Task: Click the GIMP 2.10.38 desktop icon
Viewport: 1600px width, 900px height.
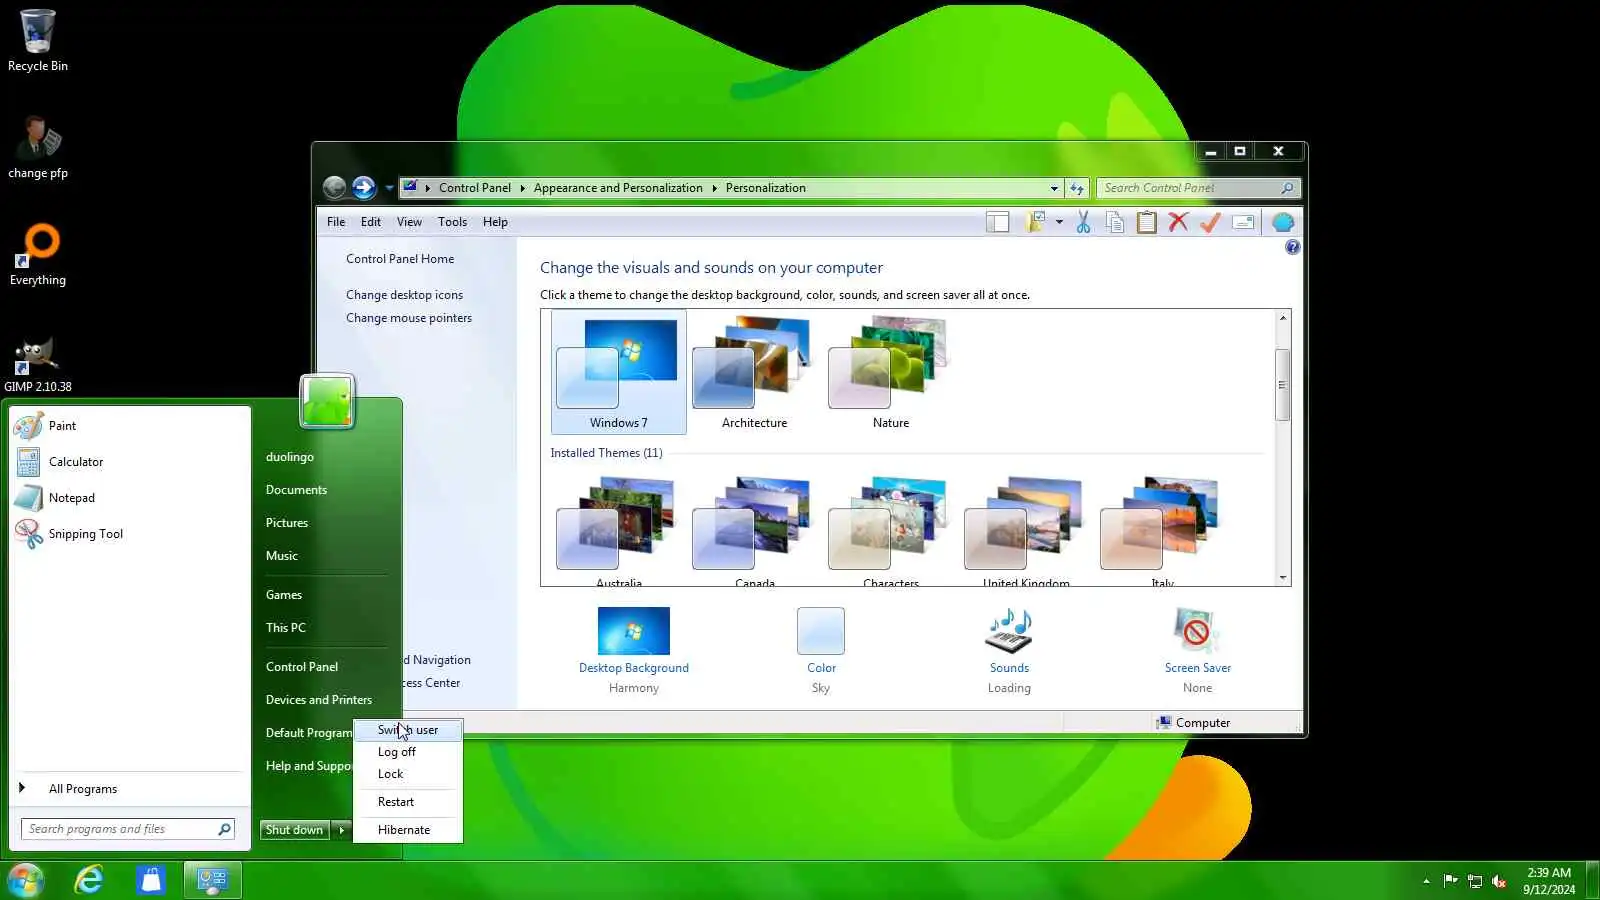Action: pyautogui.click(x=38, y=364)
